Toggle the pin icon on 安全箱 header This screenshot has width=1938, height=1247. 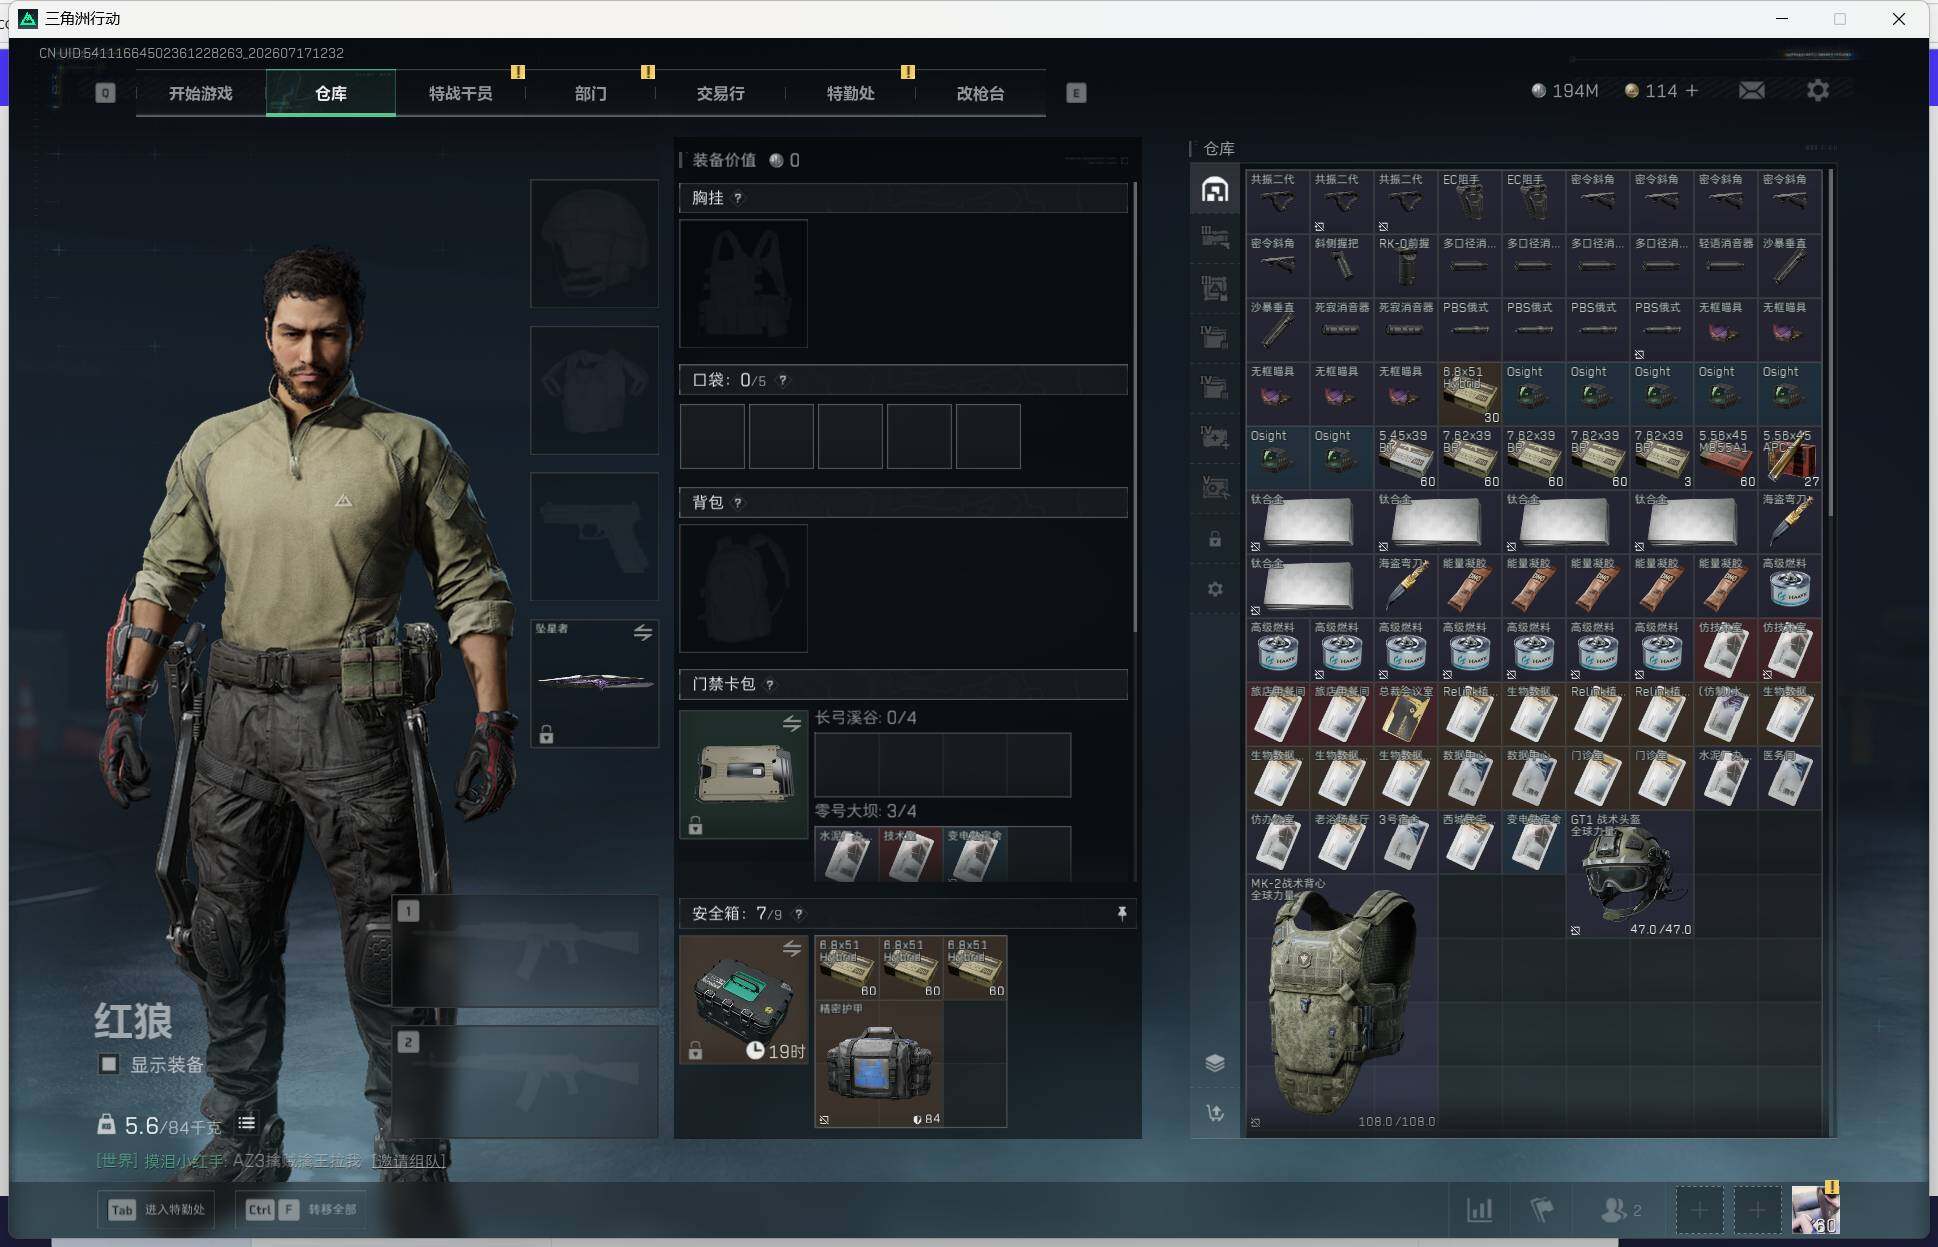1122,913
